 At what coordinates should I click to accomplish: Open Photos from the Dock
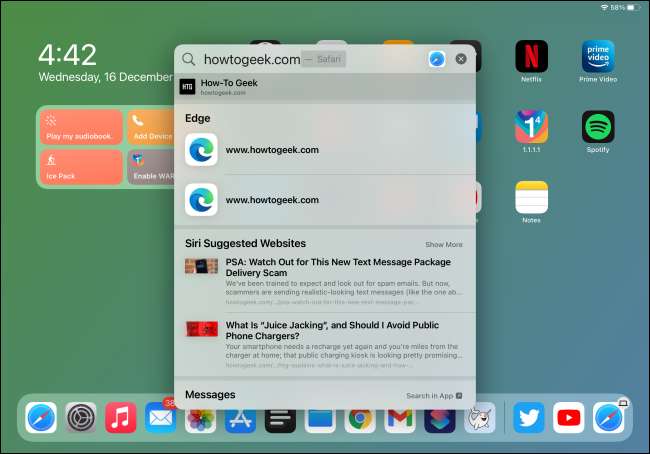pyautogui.click(x=200, y=421)
